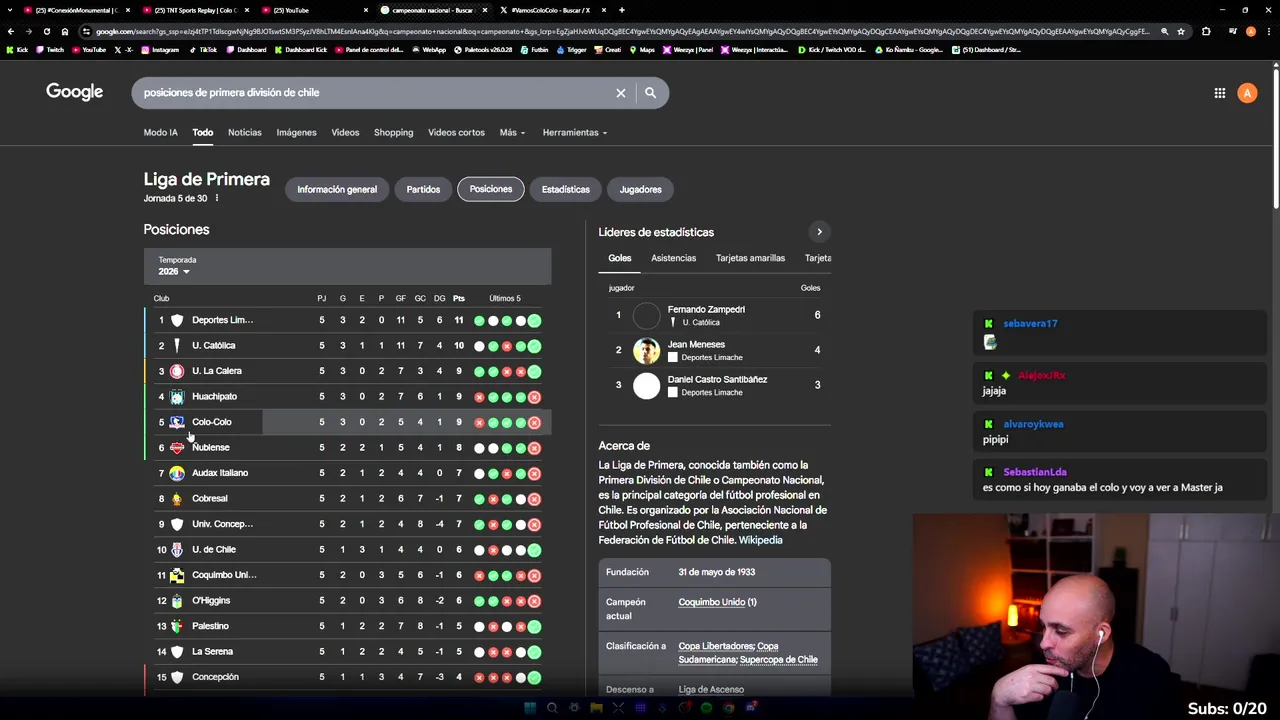Click Jean Meneses player photo

coord(647,350)
